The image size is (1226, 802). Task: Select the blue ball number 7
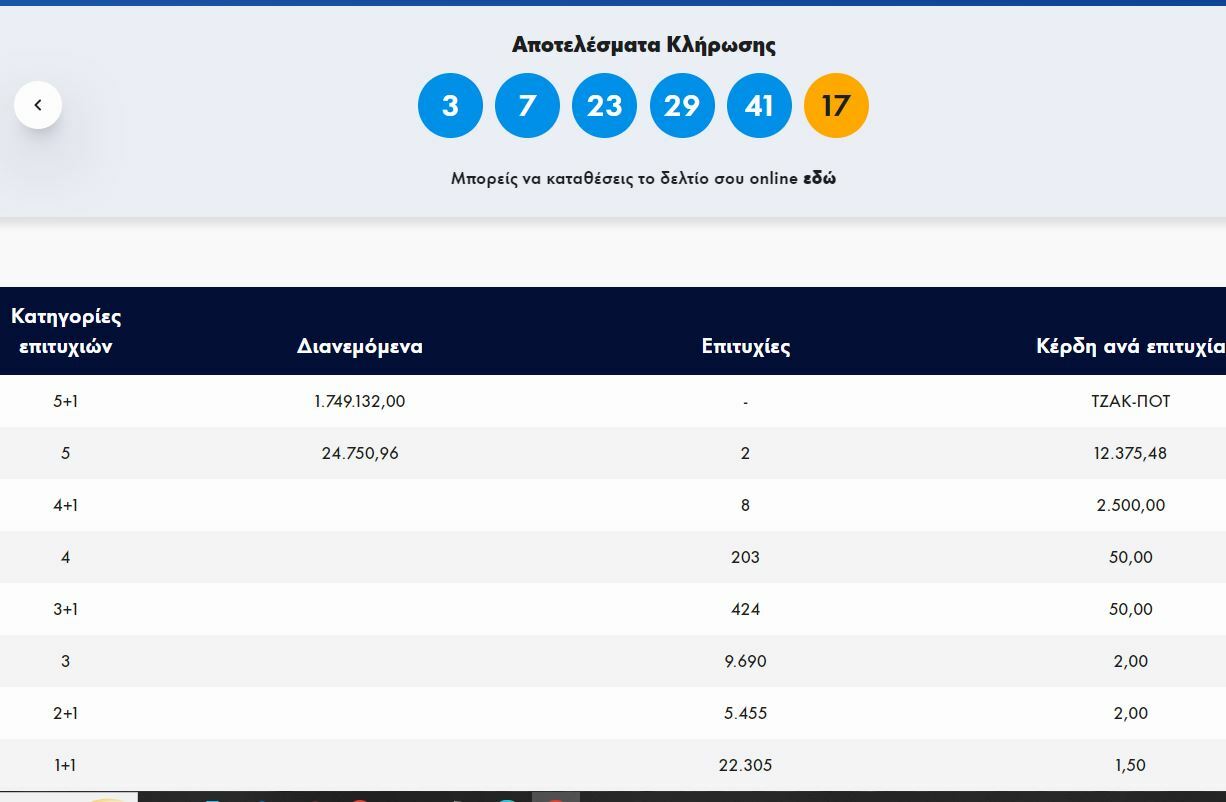[x=527, y=105]
